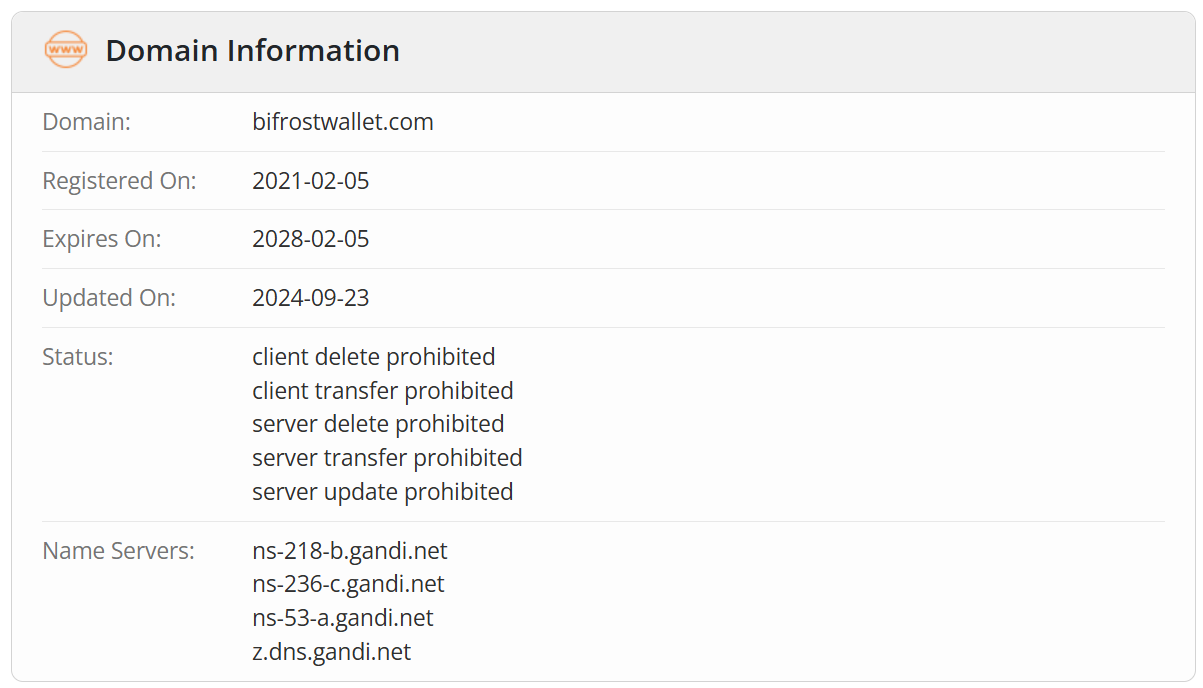Click the Updated On date 2024-09-23
Image resolution: width=1203 pixels, height=688 pixels.
[311, 298]
